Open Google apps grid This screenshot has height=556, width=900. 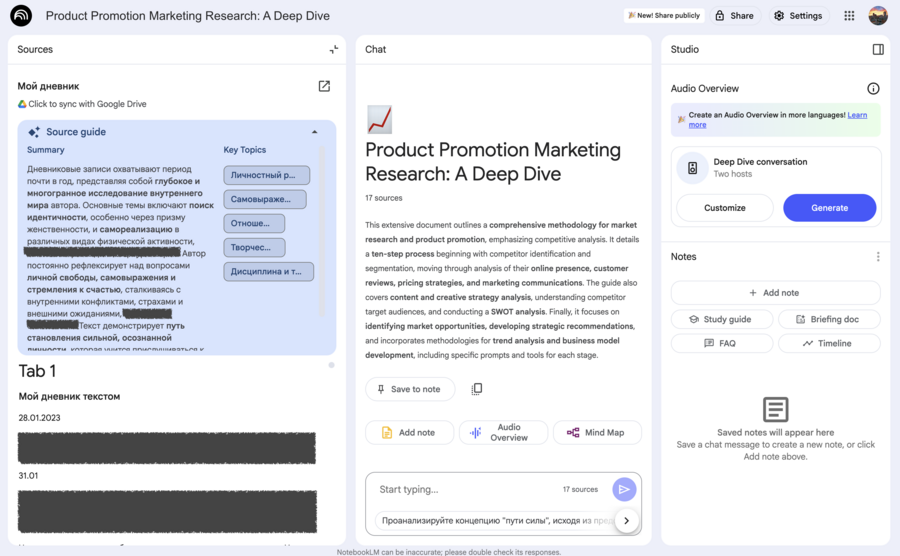tap(849, 16)
